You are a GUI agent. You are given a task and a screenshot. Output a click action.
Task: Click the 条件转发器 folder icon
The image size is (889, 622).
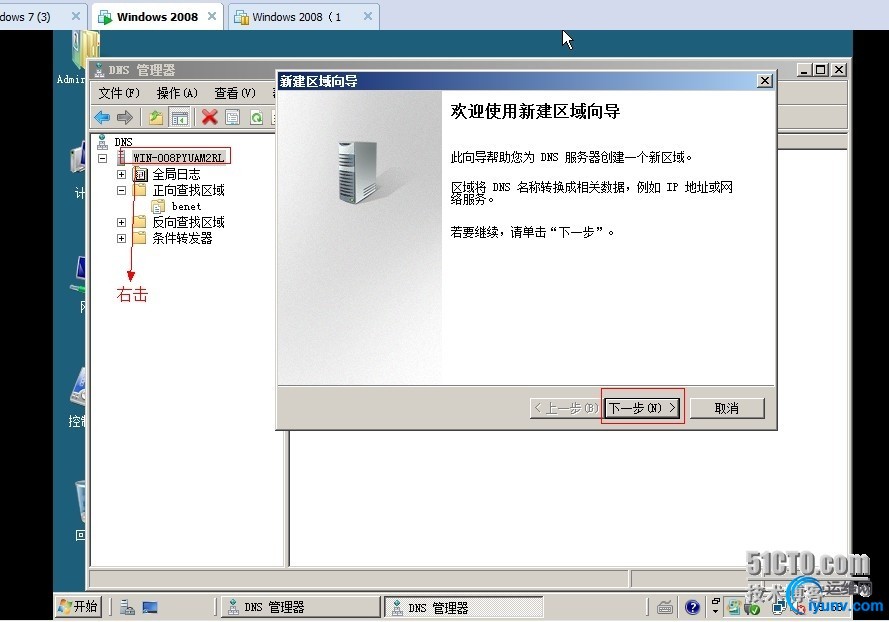pos(139,238)
